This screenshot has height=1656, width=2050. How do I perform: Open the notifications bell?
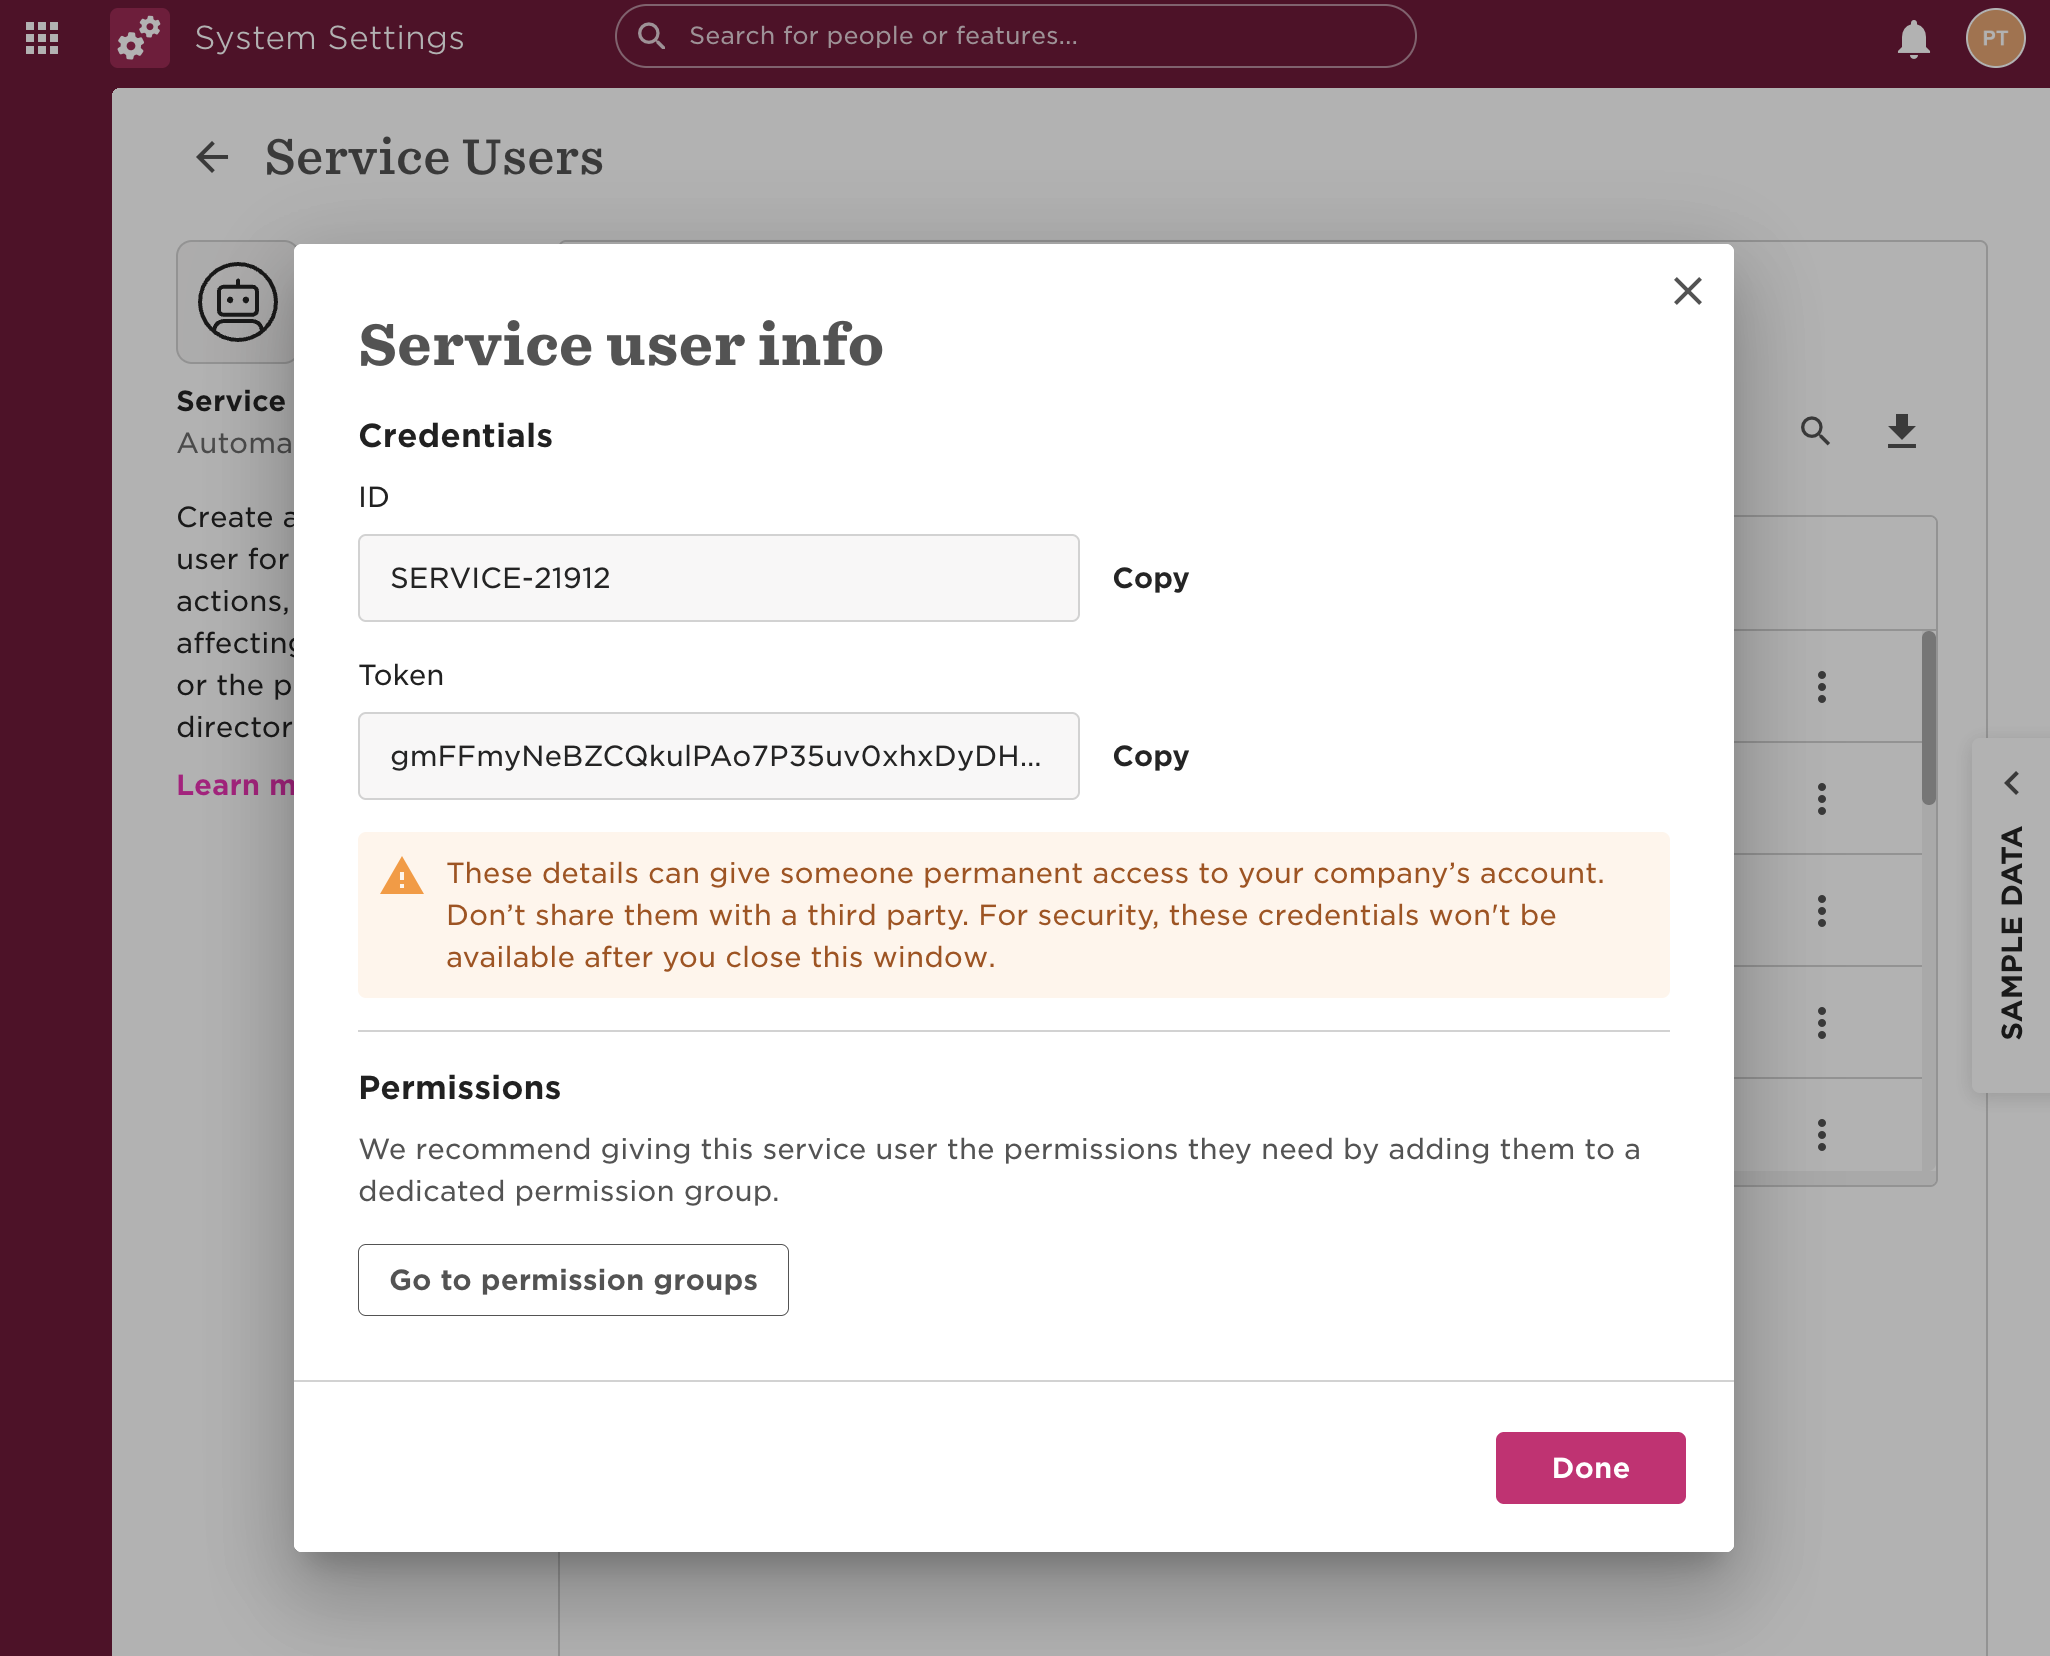[x=1913, y=38]
